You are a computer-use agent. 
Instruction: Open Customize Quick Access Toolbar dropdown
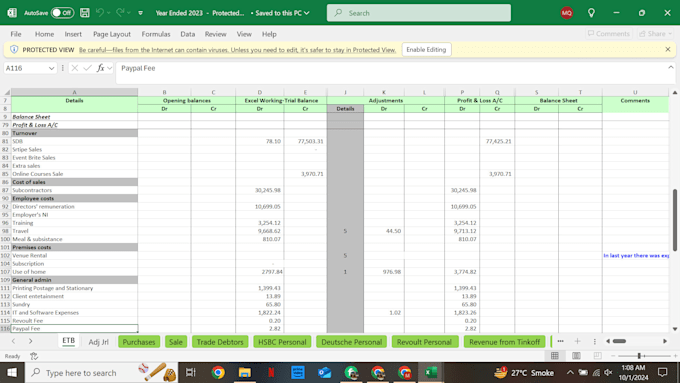pos(141,13)
